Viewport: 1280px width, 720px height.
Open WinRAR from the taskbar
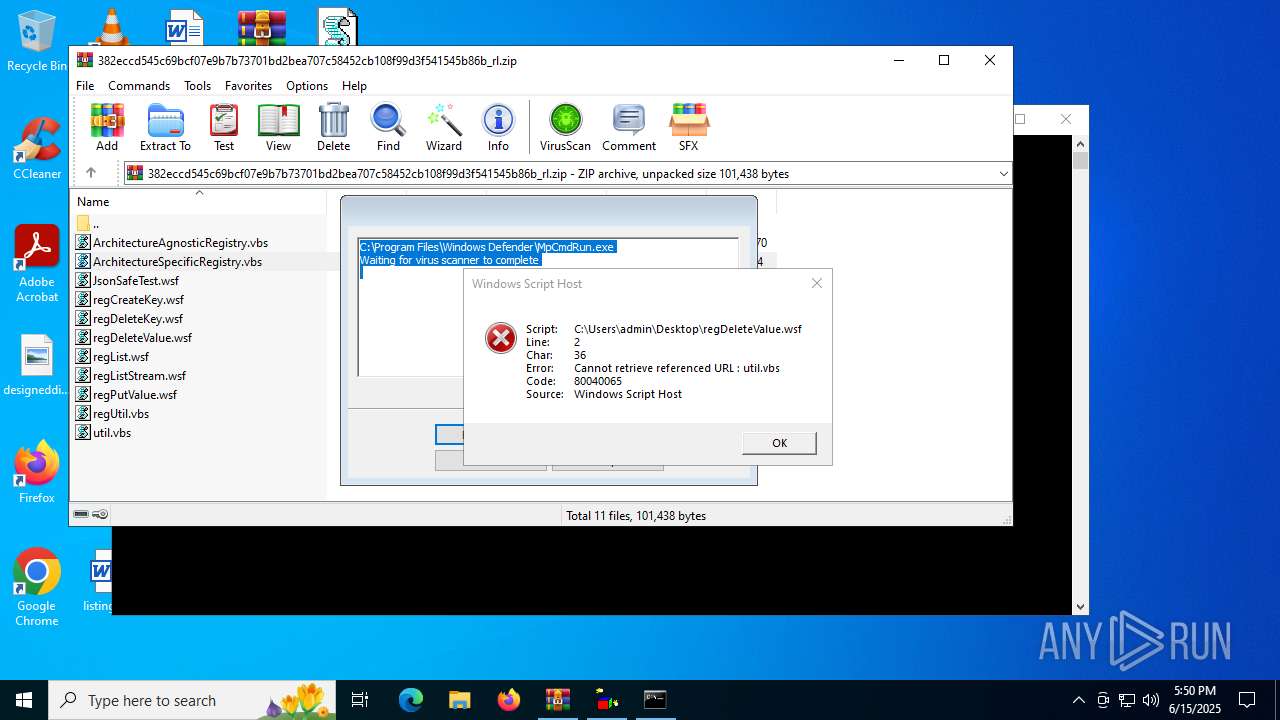[558, 700]
